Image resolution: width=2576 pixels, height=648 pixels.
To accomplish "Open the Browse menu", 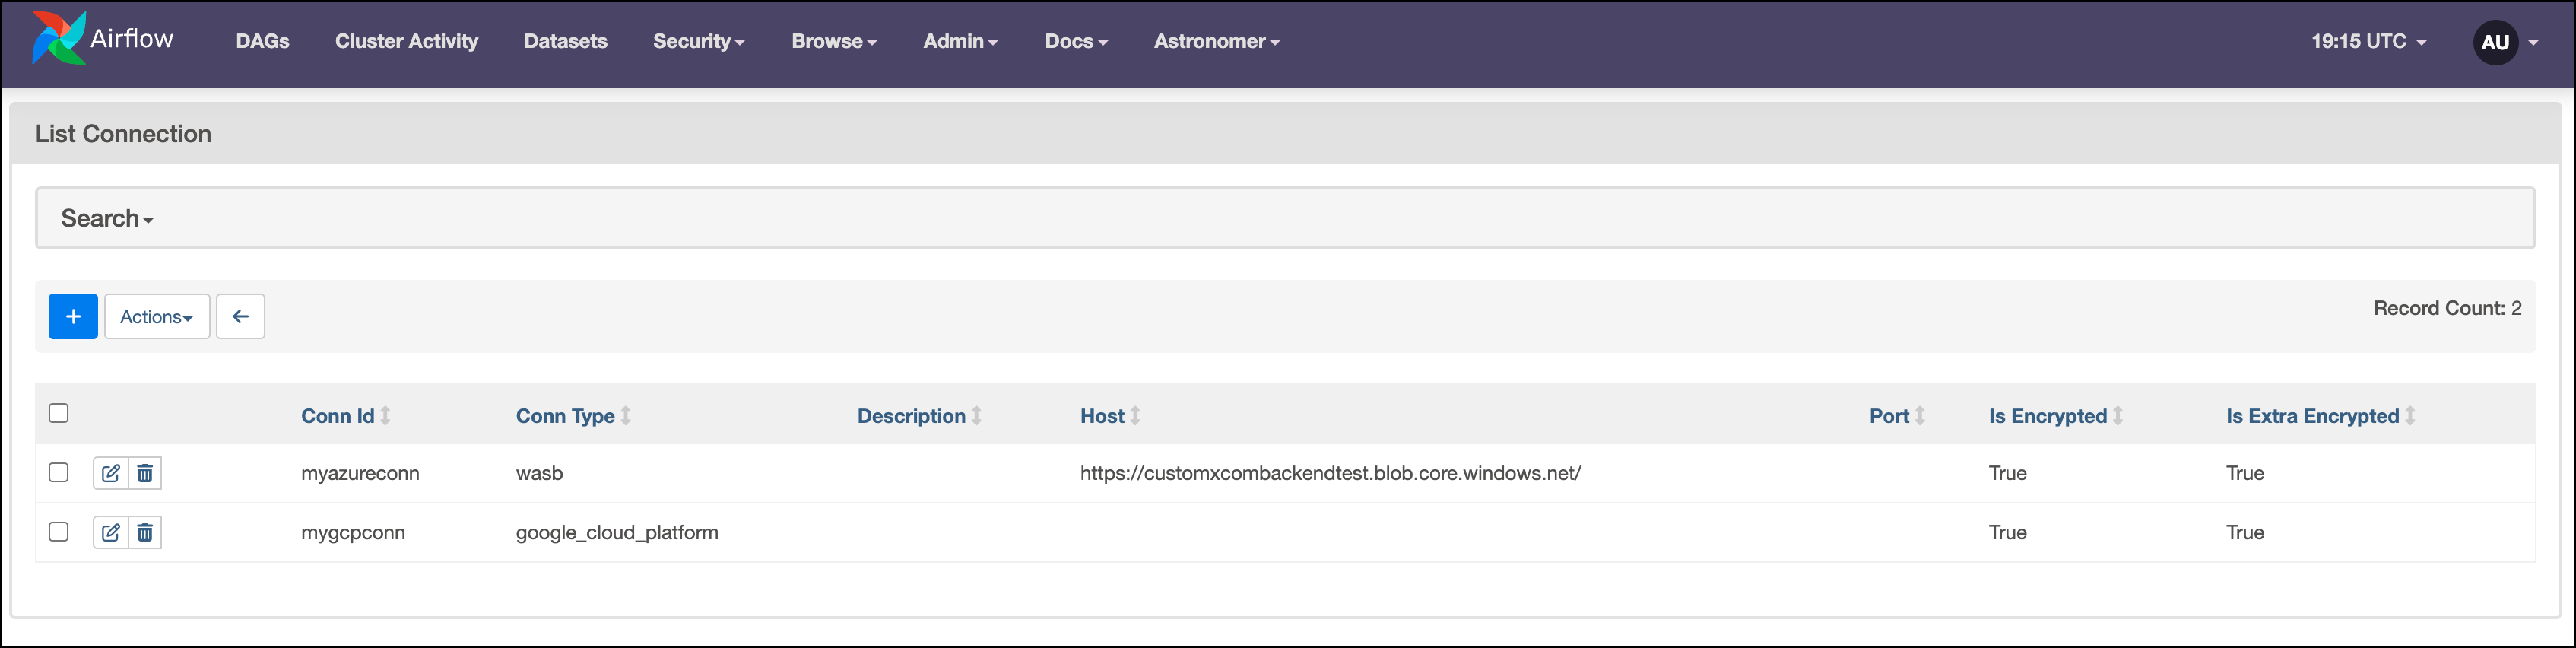I will coord(834,41).
